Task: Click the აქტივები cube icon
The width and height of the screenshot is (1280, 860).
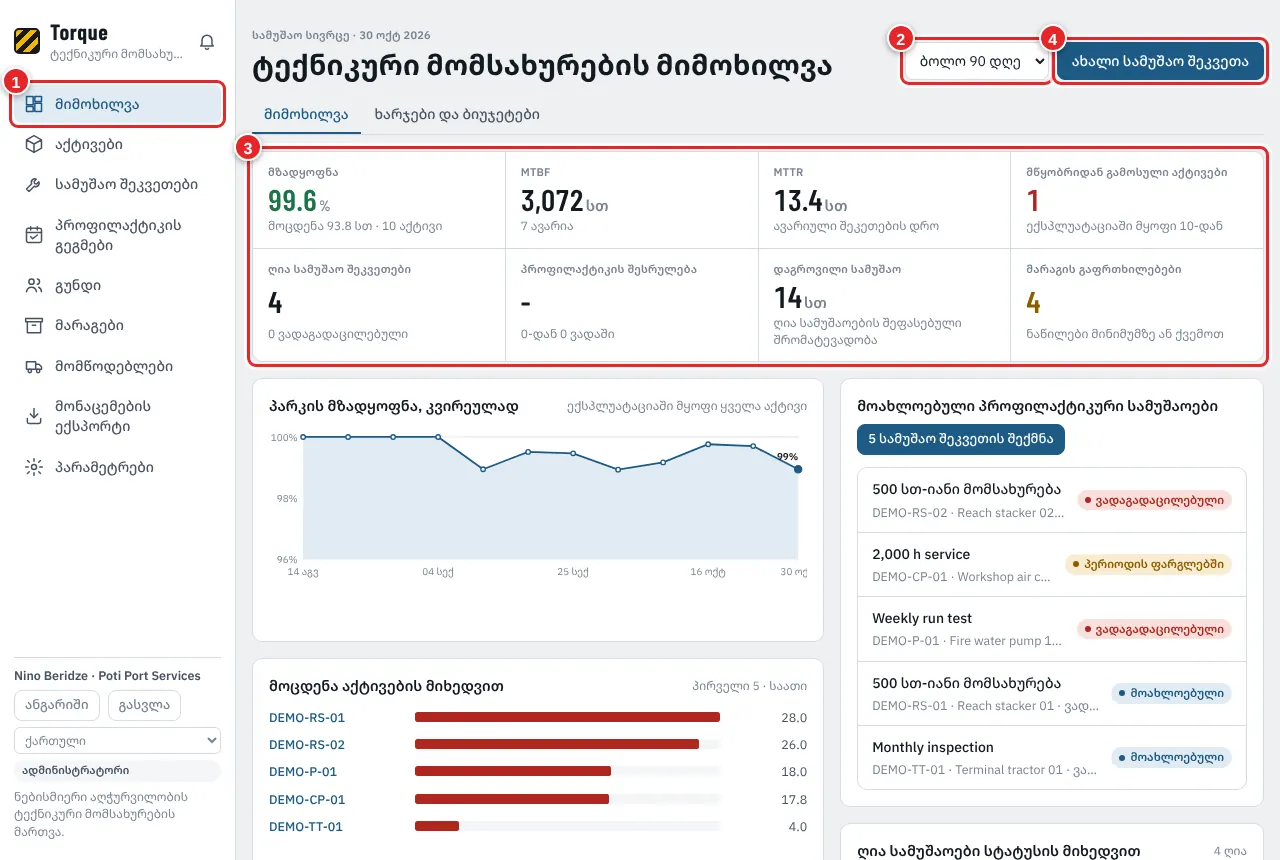Action: (x=34, y=144)
